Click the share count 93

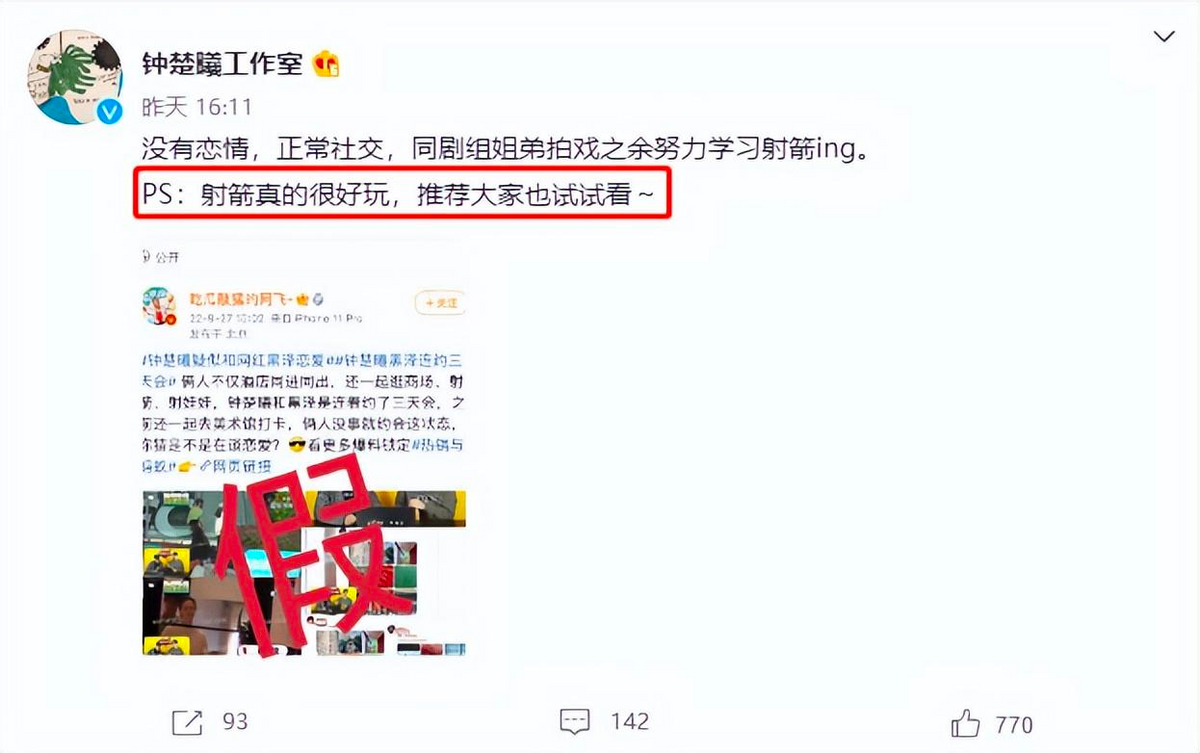point(235,721)
